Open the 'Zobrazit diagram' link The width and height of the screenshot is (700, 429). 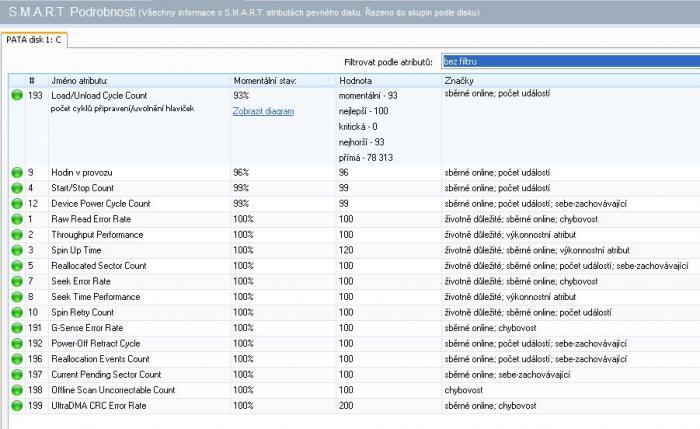(x=263, y=111)
